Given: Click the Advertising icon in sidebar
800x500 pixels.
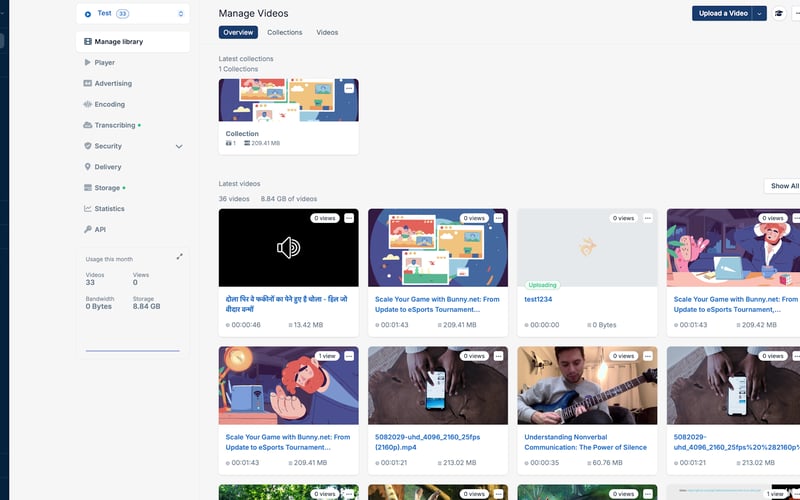Looking at the screenshot, I should click(88, 83).
